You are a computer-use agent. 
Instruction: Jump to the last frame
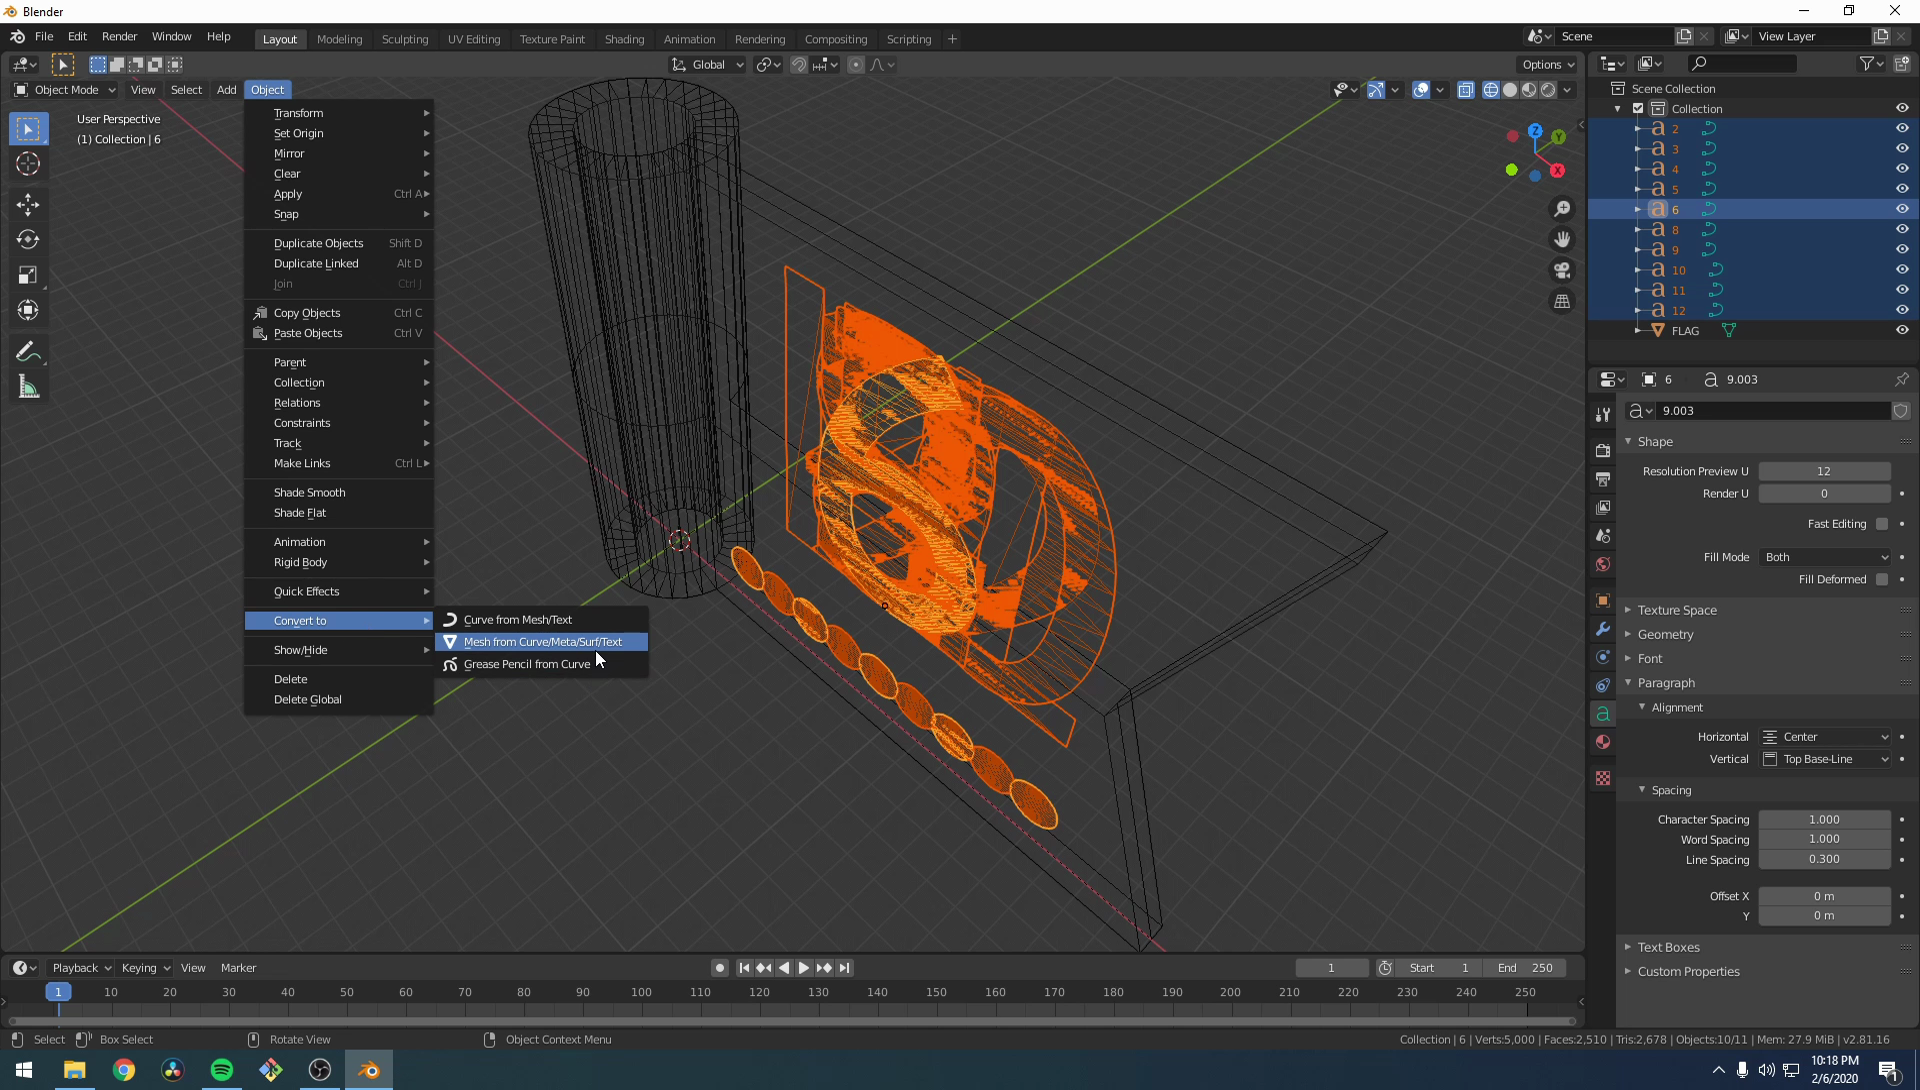pos(845,968)
